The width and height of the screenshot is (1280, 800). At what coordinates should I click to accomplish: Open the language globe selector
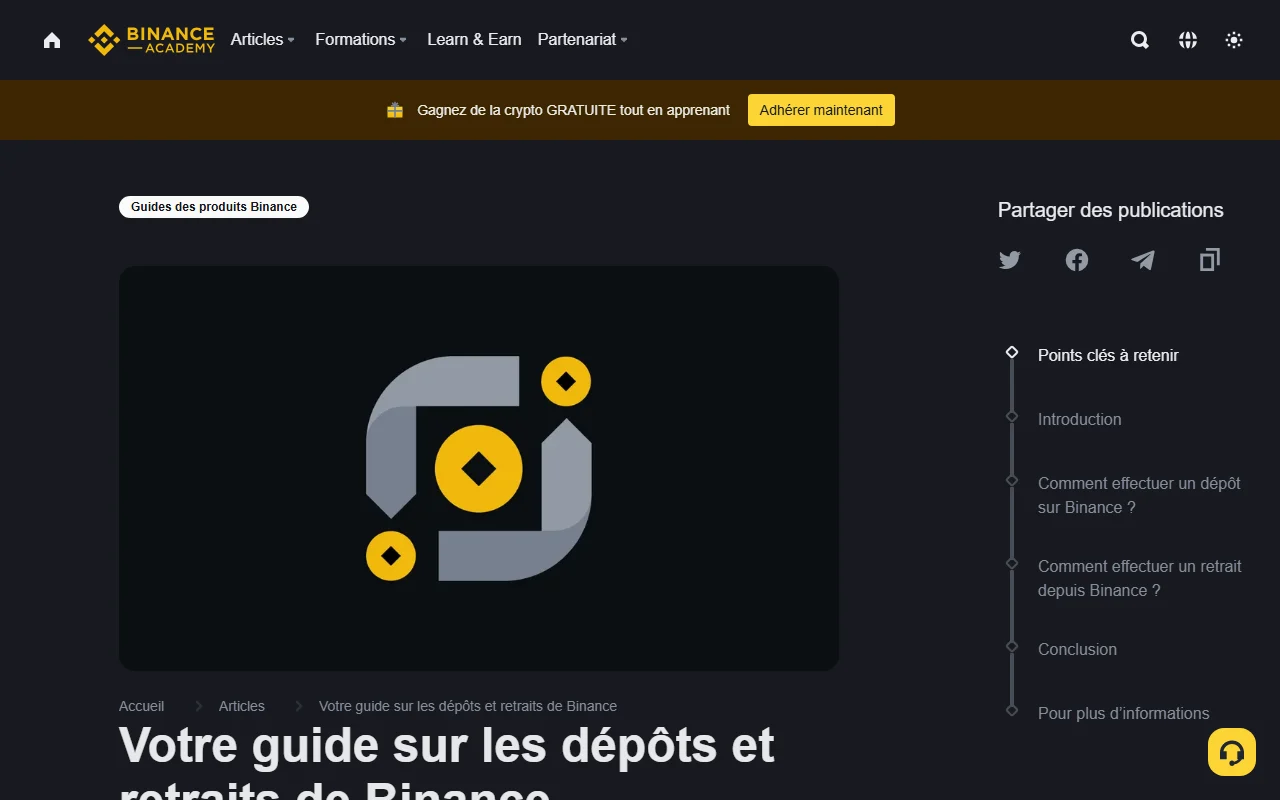point(1188,40)
